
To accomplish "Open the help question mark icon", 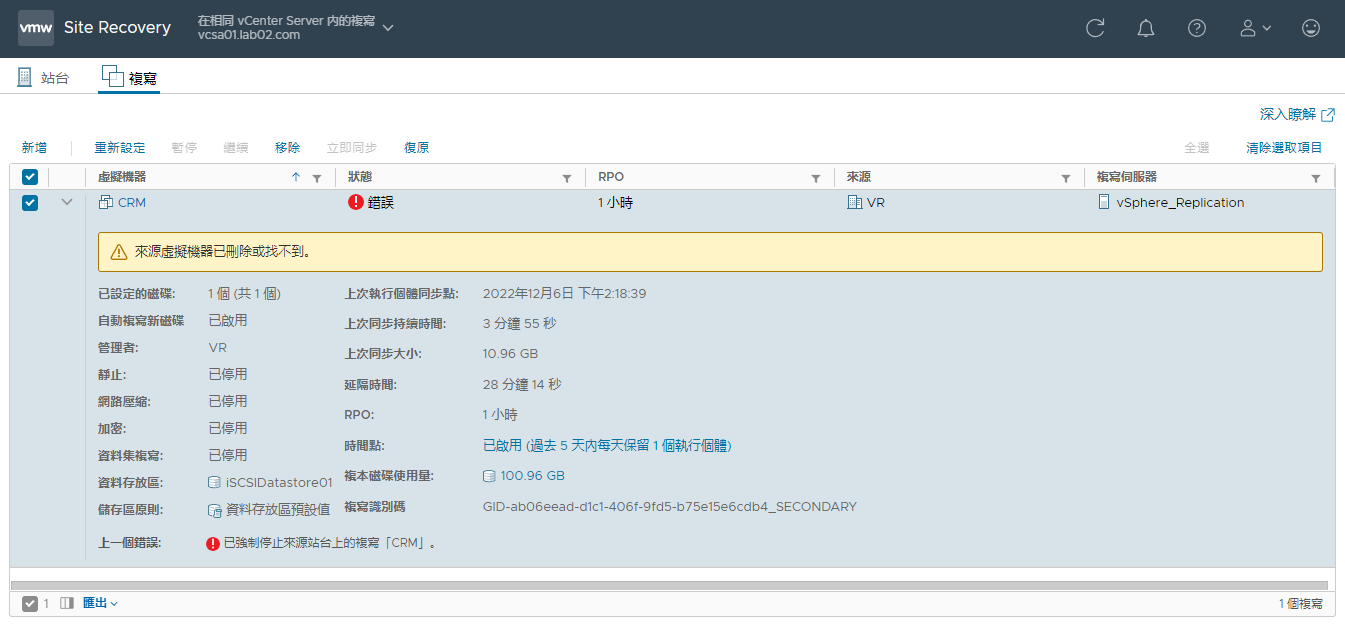I will click(1197, 28).
